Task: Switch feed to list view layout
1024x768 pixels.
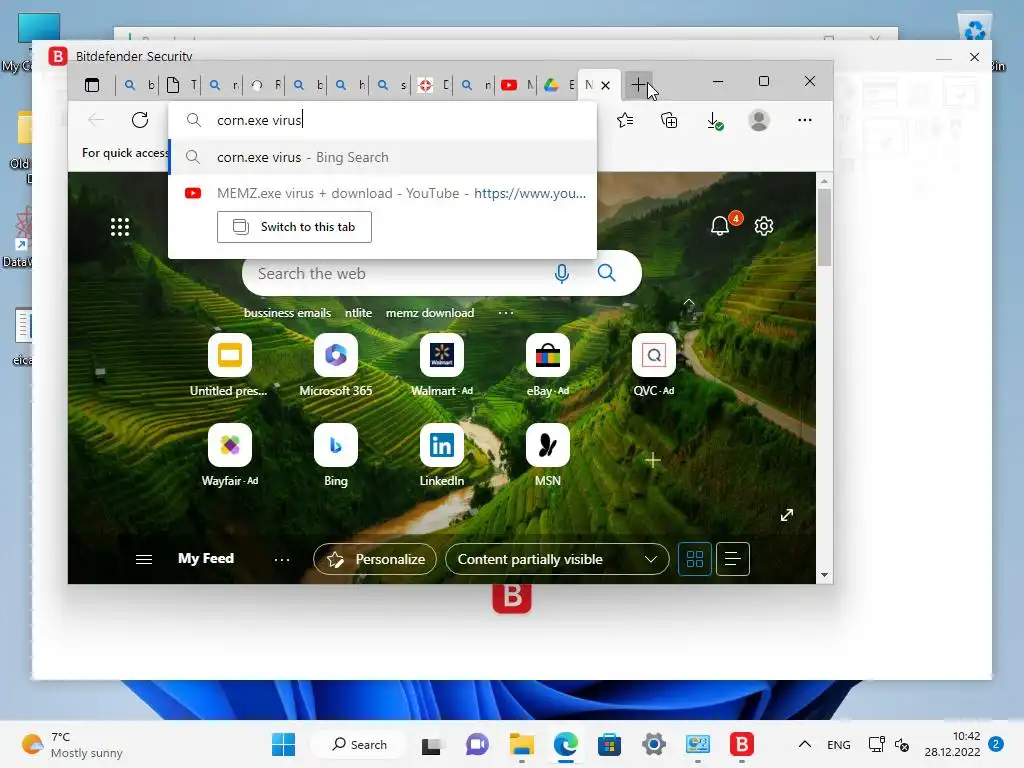Action: 733,559
